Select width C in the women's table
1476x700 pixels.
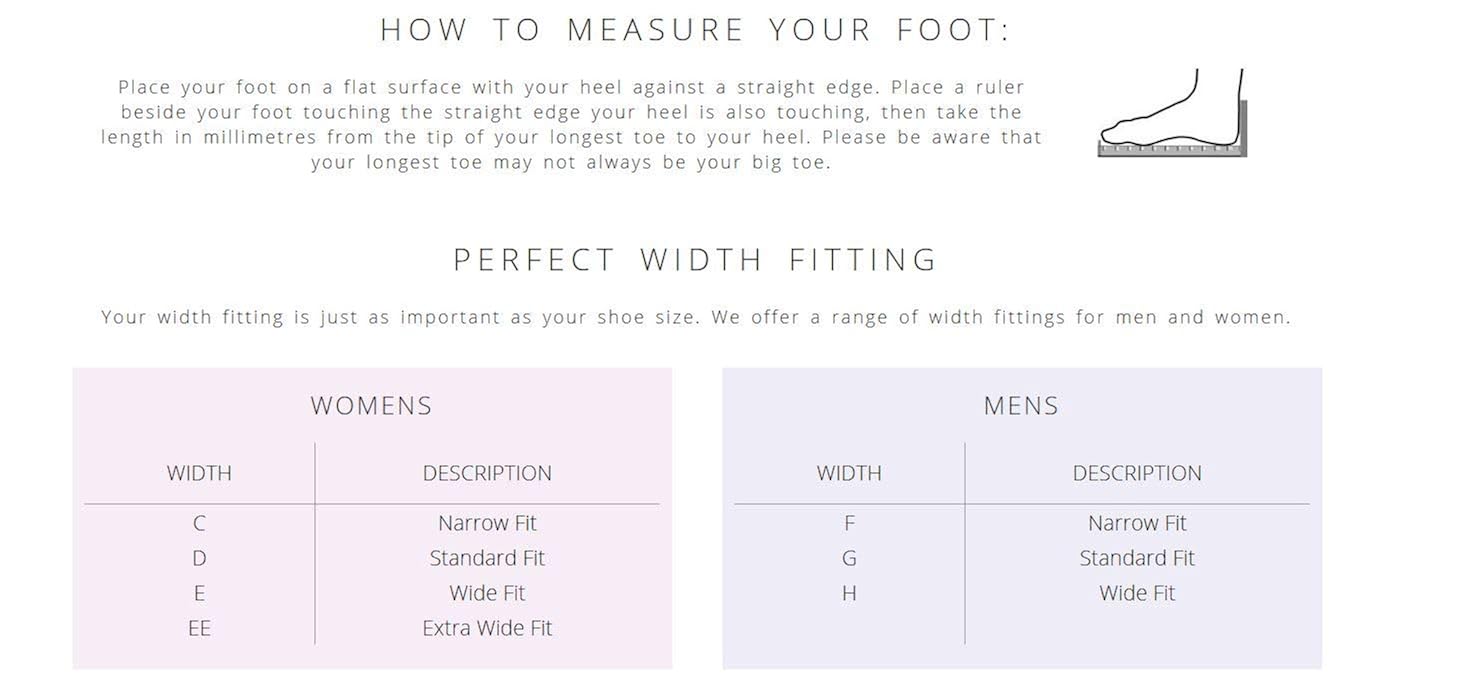199,523
